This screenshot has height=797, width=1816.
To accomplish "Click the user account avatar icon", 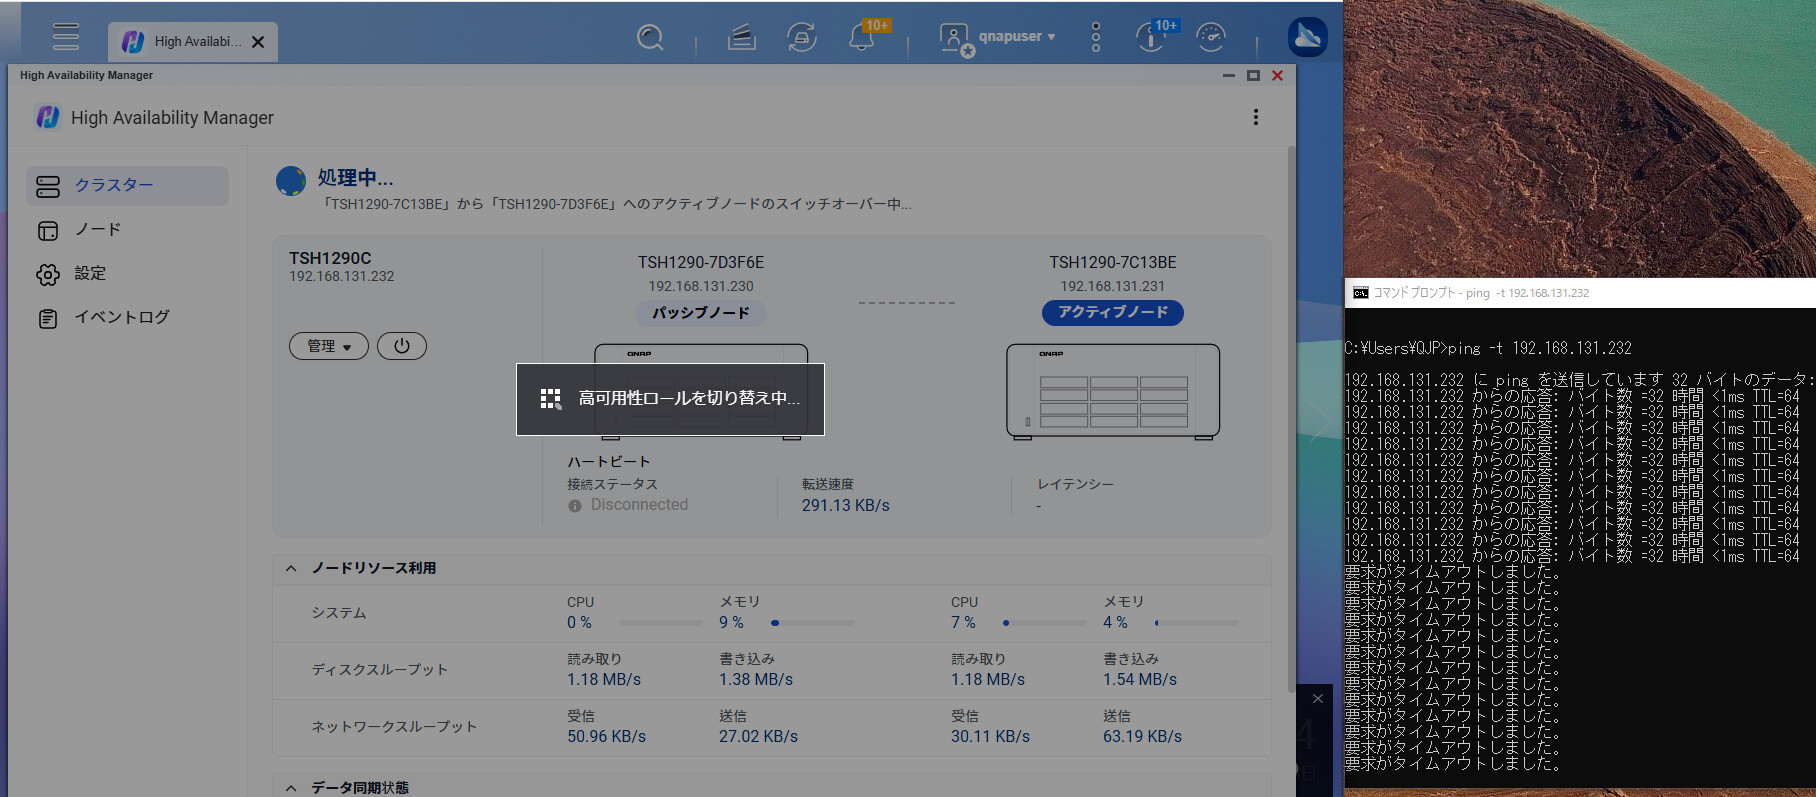I will 955,39.
